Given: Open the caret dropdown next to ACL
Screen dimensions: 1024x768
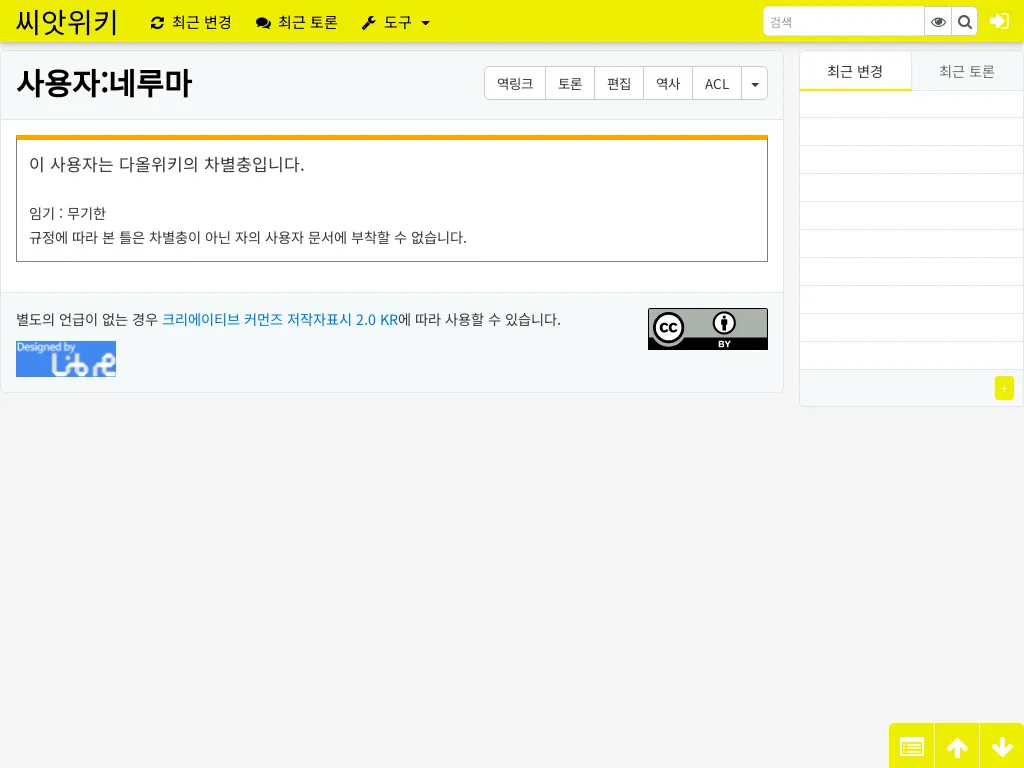Looking at the screenshot, I should pos(754,84).
